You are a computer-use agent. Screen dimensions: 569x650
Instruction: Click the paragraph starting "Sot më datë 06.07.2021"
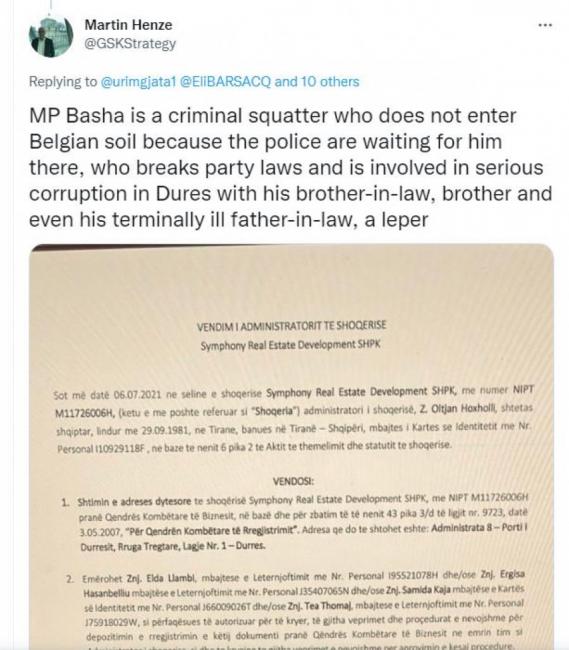(293, 419)
